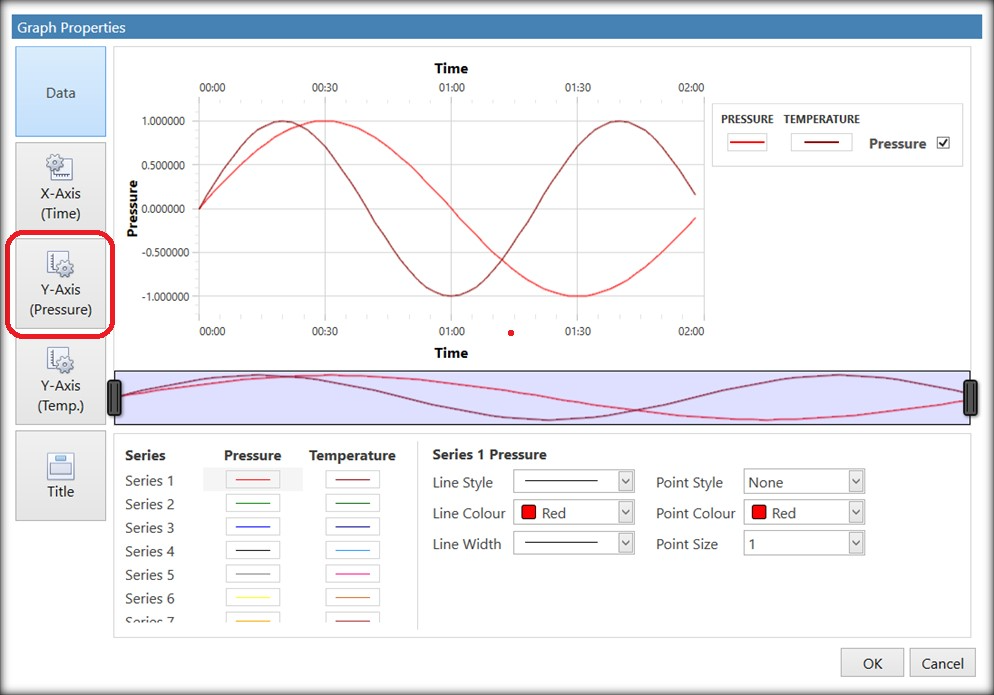Click the Pressure column header

tap(252, 455)
